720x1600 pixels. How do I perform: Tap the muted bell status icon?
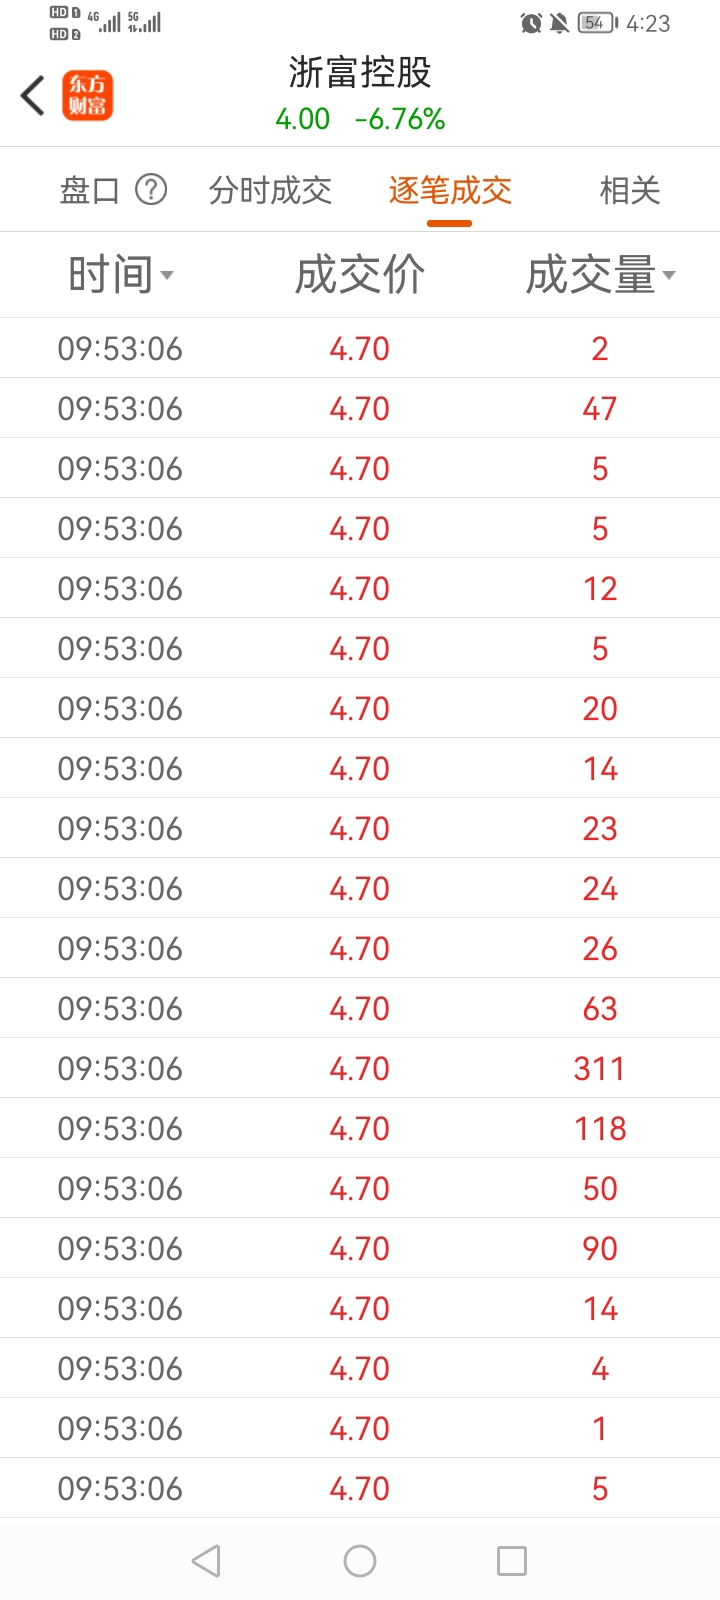[x=560, y=23]
